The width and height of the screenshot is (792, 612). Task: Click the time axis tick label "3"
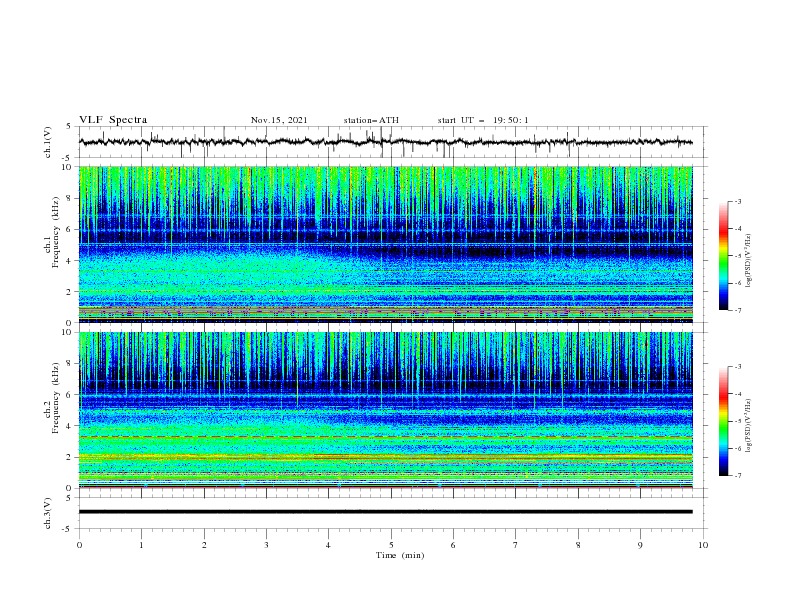pyautogui.click(x=266, y=545)
